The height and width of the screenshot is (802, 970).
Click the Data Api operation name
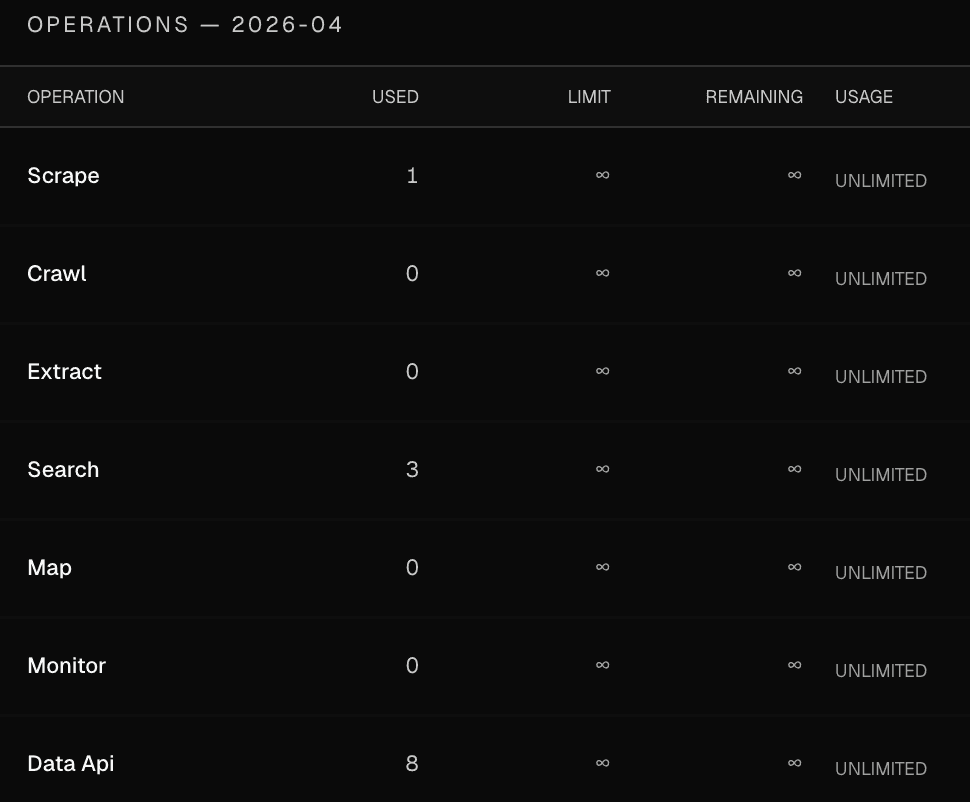(x=71, y=764)
